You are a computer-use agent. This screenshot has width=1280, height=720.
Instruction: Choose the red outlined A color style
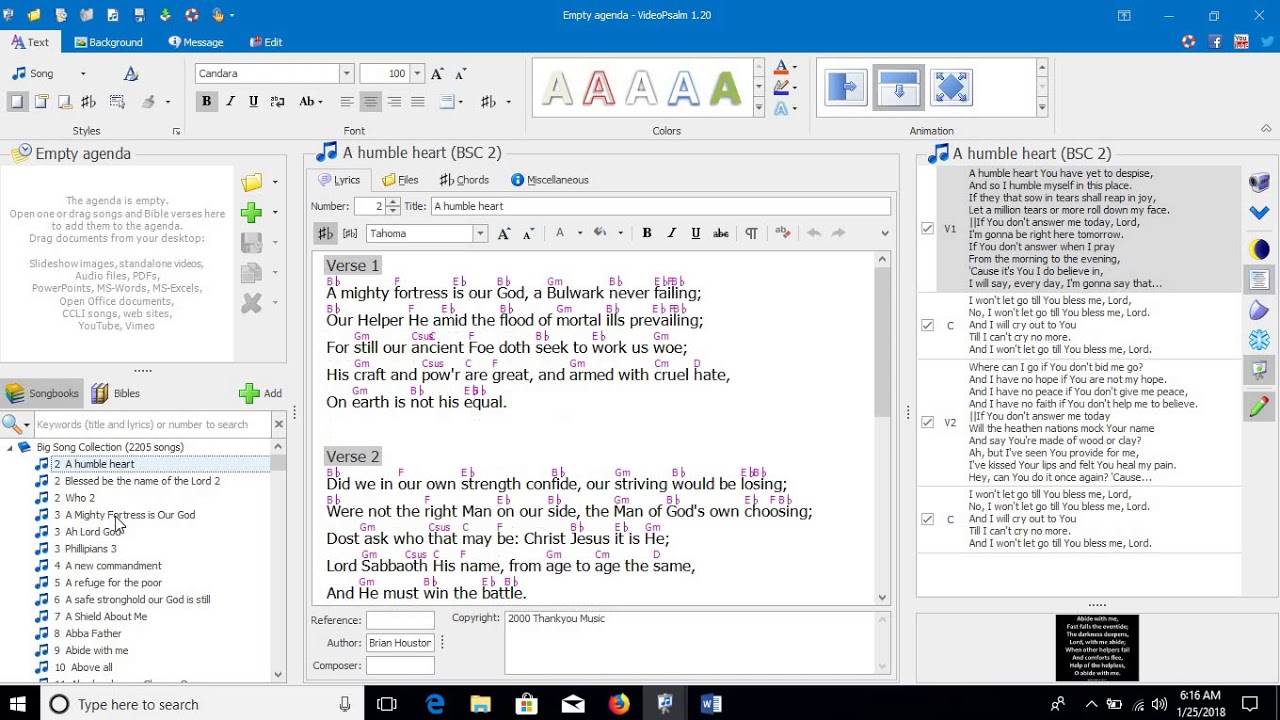598,89
